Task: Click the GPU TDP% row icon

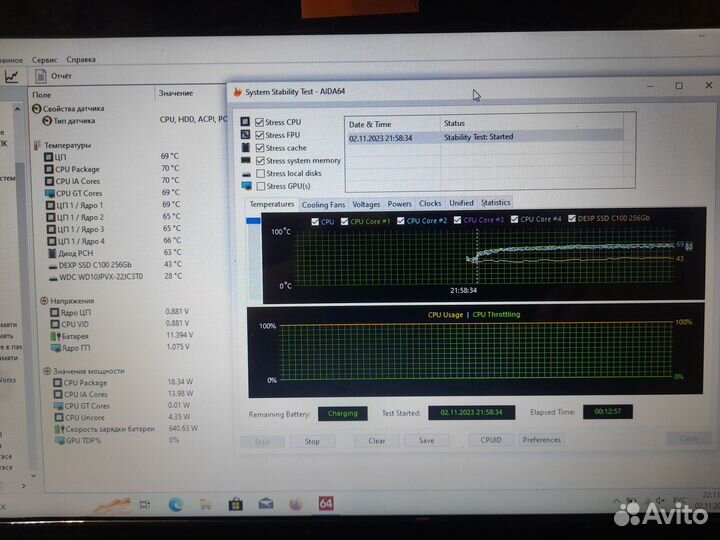Action: click(x=60, y=441)
